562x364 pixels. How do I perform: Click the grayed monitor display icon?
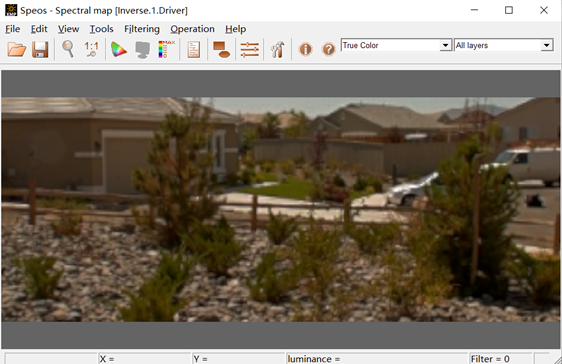pyautogui.click(x=142, y=49)
